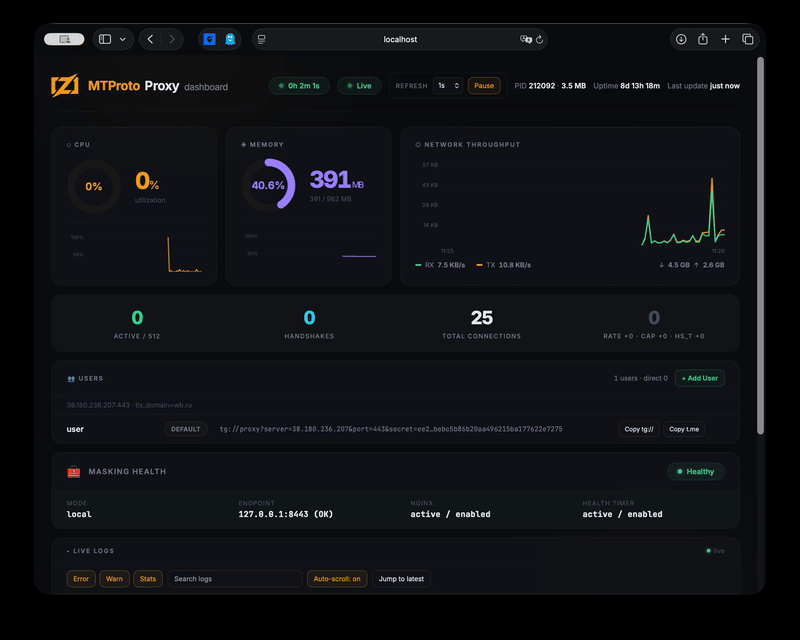Click the share icon in toolbar

pyautogui.click(x=703, y=39)
